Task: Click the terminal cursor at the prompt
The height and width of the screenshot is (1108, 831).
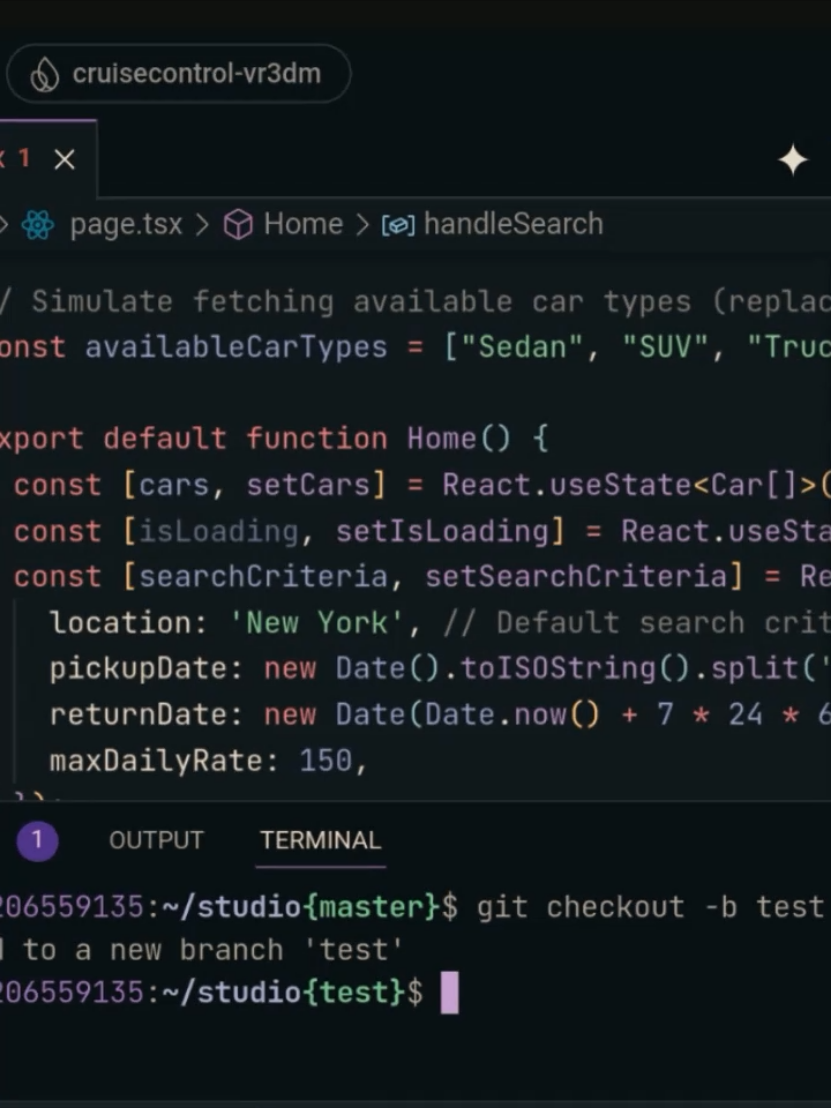Action: 449,993
